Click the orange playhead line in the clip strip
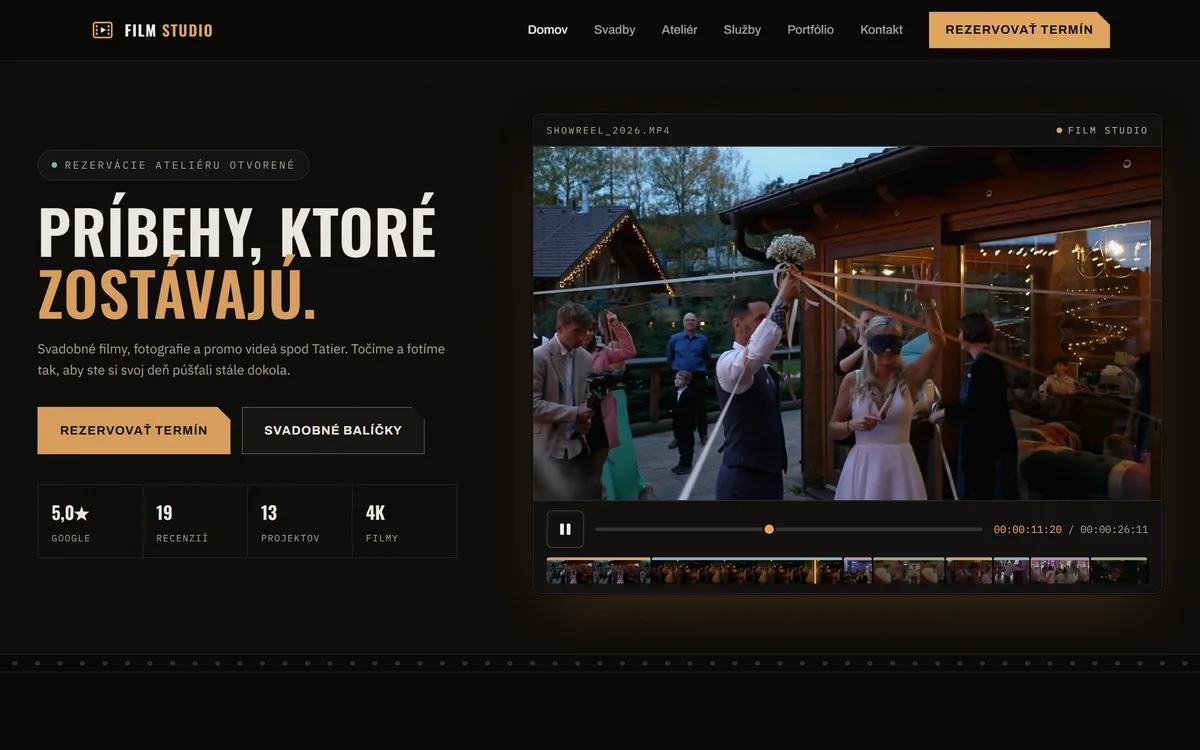 click(815, 571)
